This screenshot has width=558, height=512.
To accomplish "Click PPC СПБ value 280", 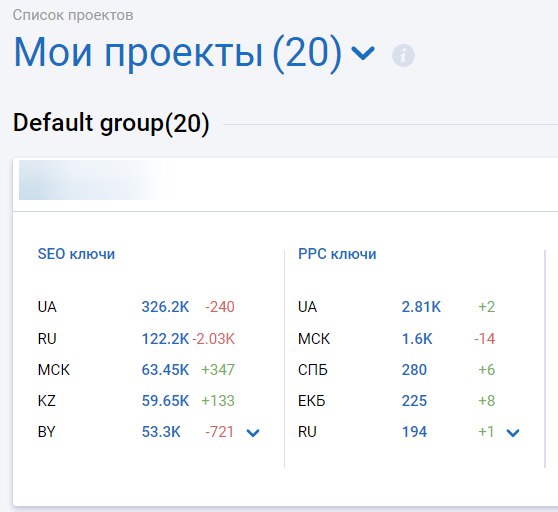I will click(x=414, y=370).
